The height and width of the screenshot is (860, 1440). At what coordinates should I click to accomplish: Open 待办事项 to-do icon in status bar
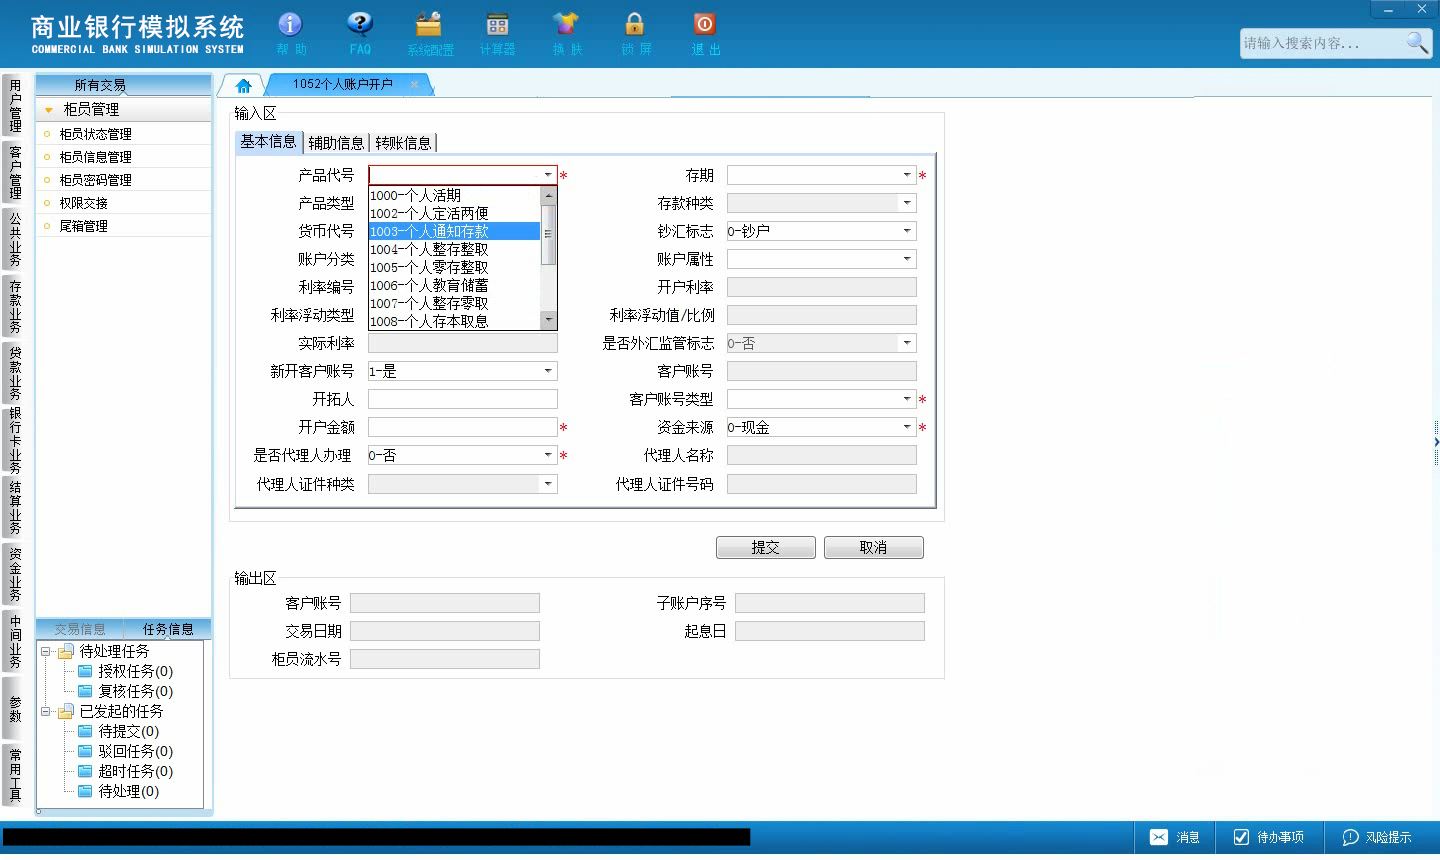click(1241, 837)
